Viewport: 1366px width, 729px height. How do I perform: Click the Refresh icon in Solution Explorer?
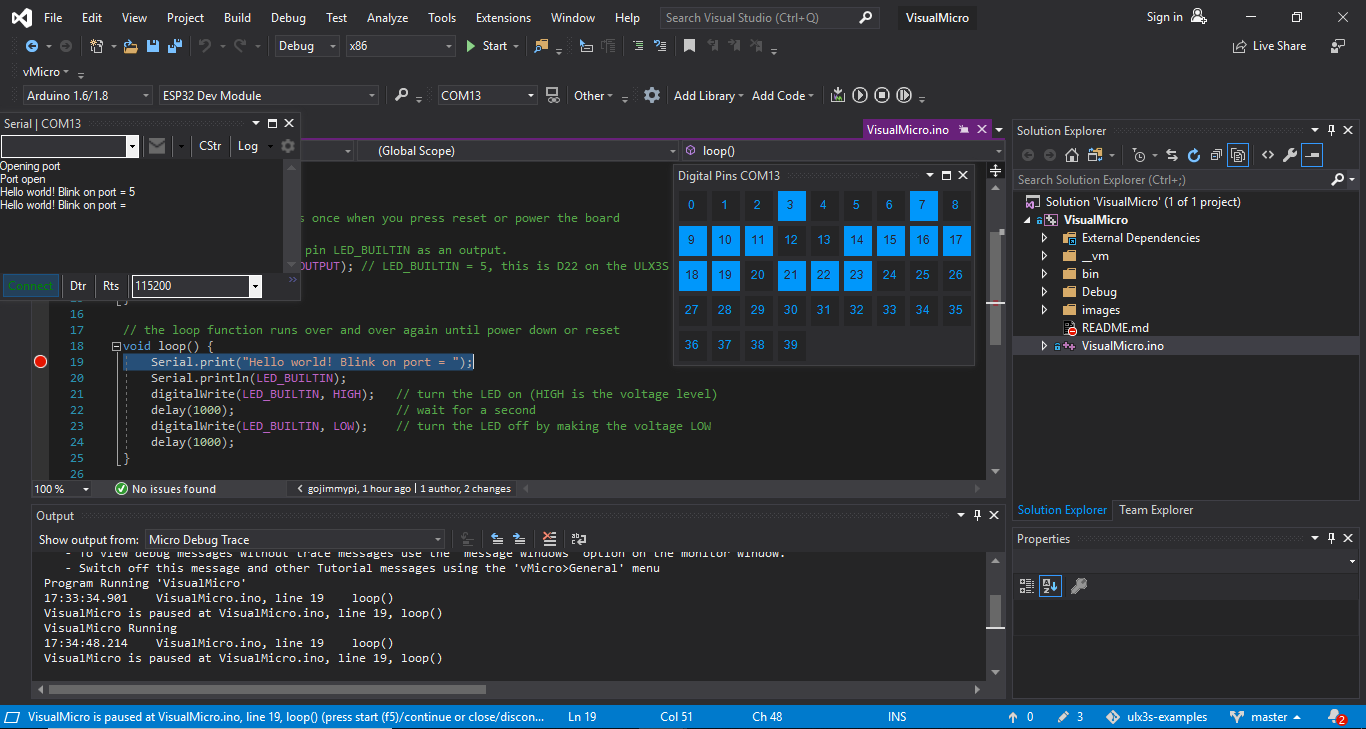[1194, 155]
